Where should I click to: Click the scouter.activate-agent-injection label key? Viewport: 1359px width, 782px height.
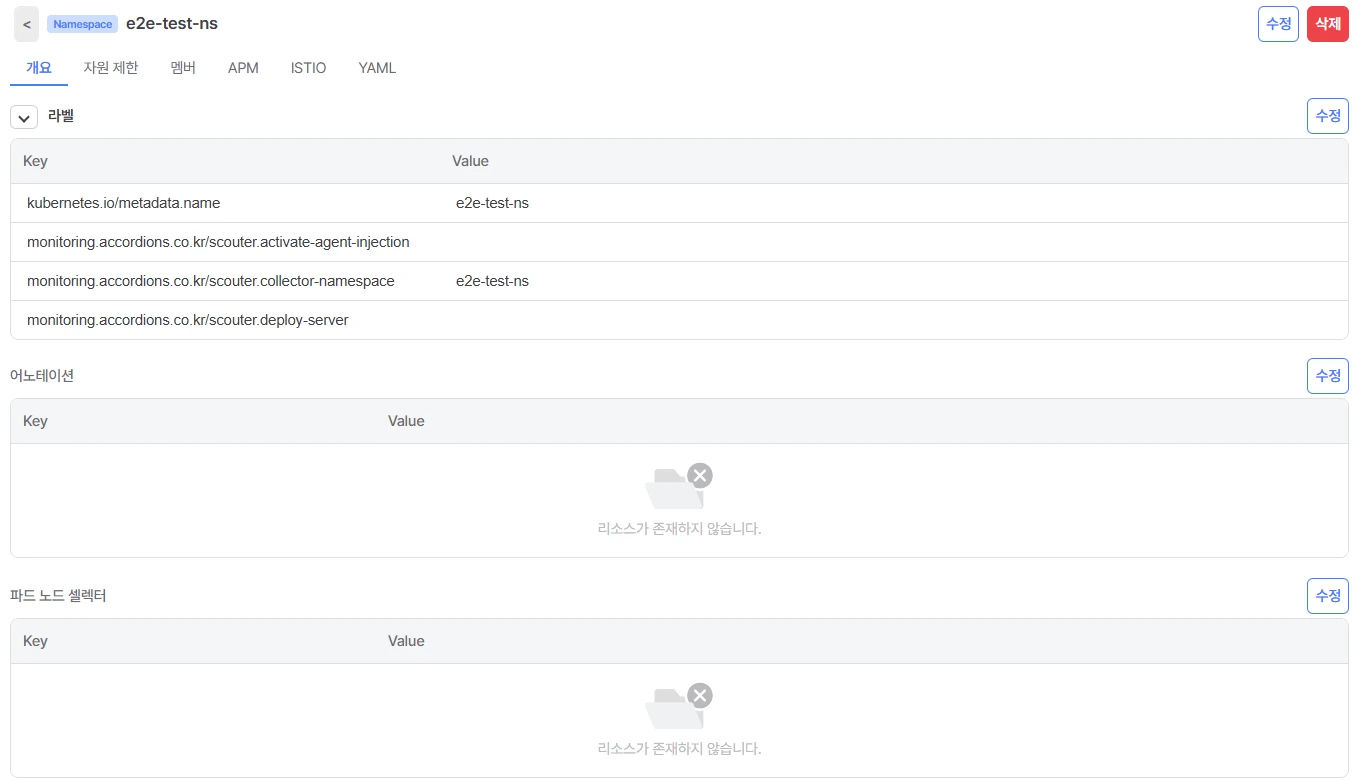218,242
